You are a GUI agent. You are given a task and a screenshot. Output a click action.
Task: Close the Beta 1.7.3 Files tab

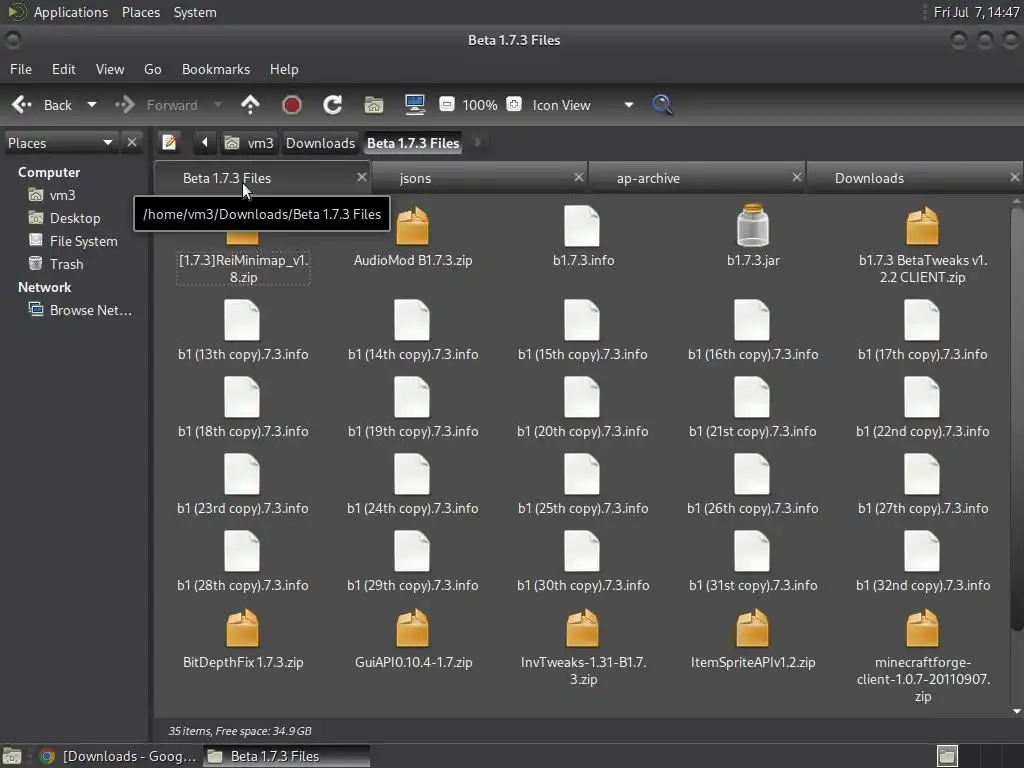tap(362, 177)
